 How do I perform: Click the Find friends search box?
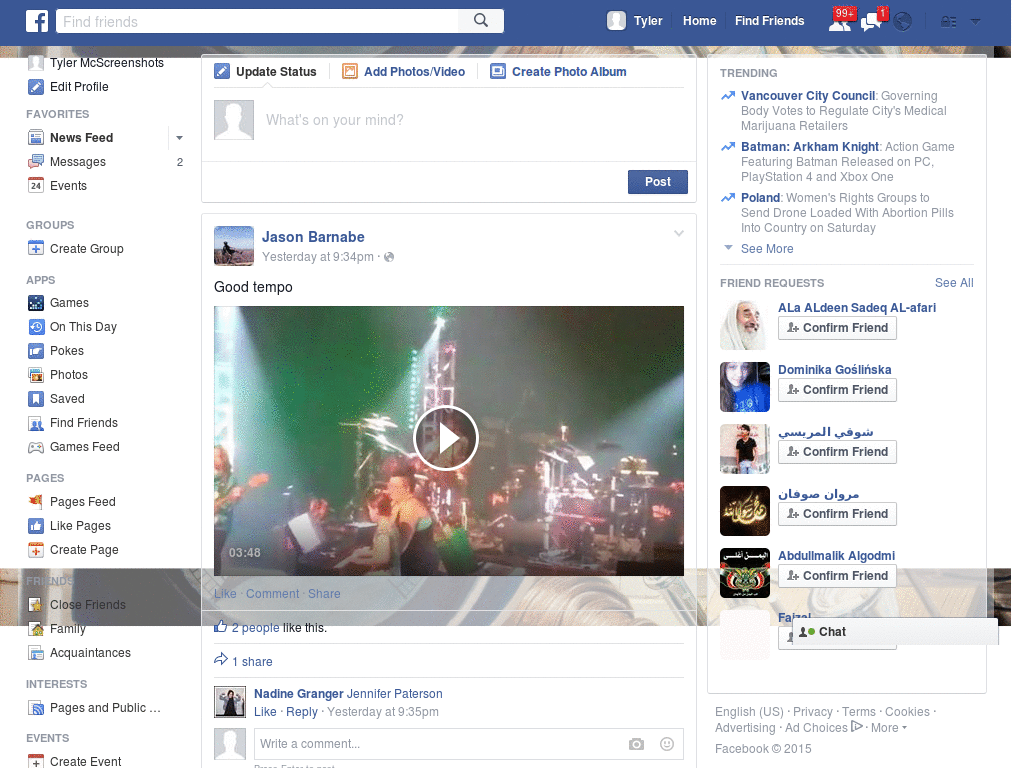(x=257, y=21)
